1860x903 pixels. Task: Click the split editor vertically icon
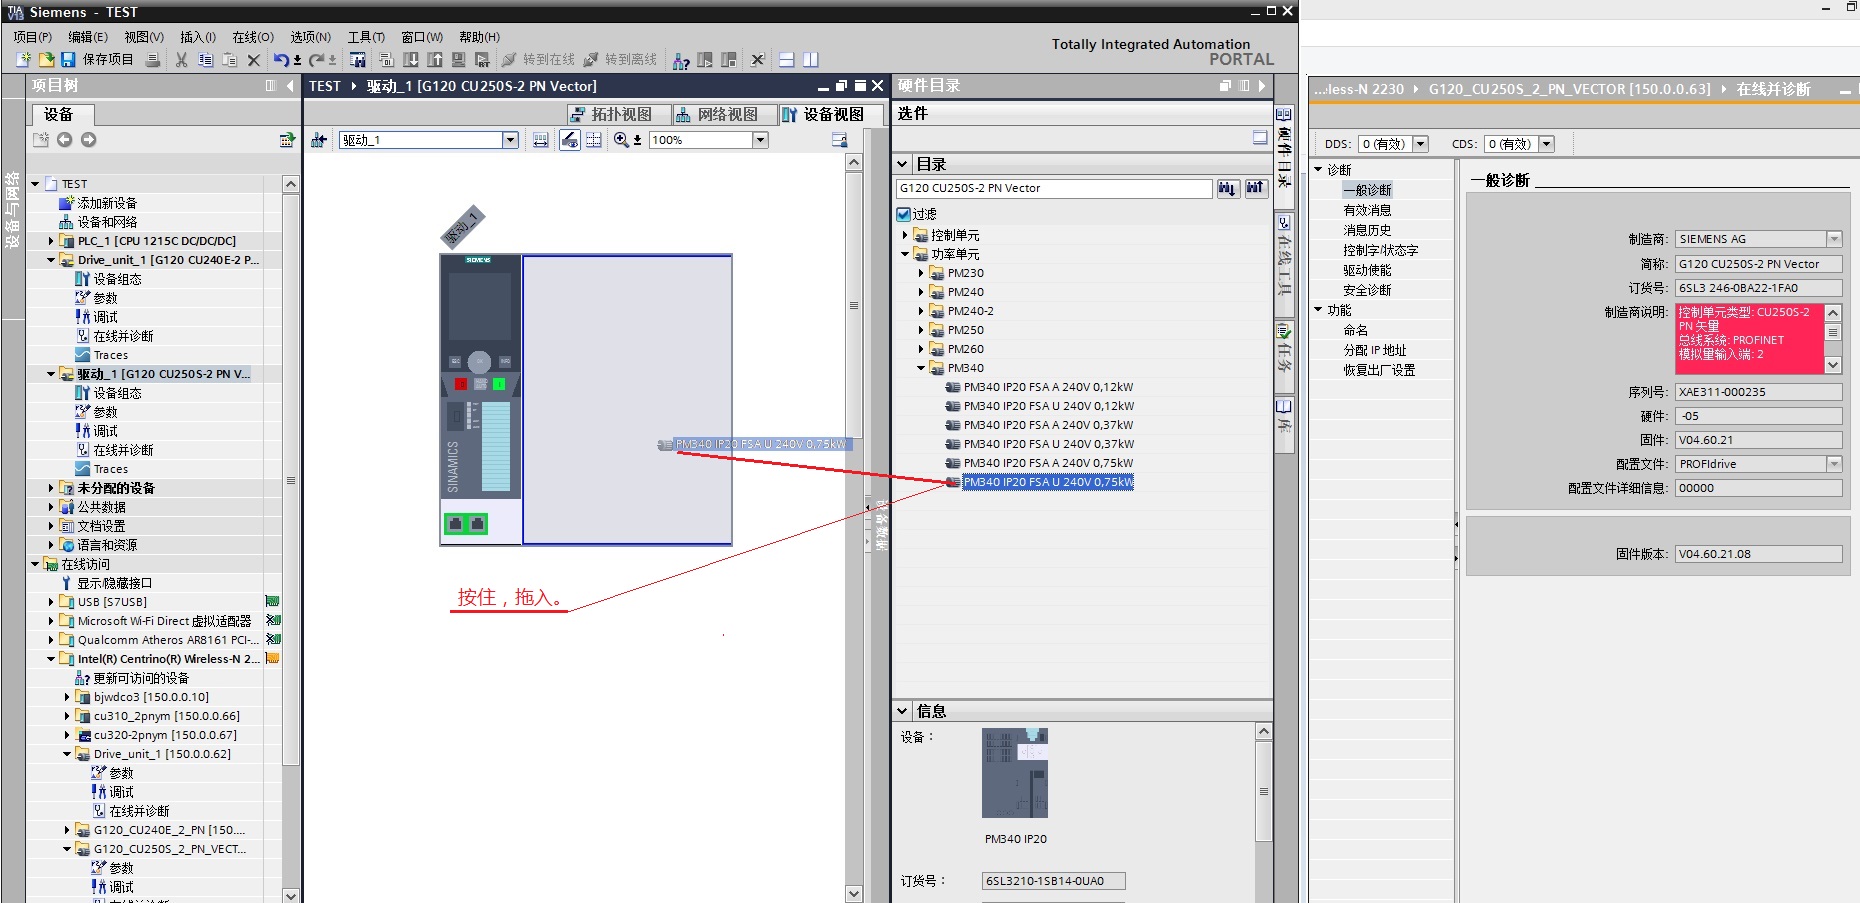tap(810, 60)
